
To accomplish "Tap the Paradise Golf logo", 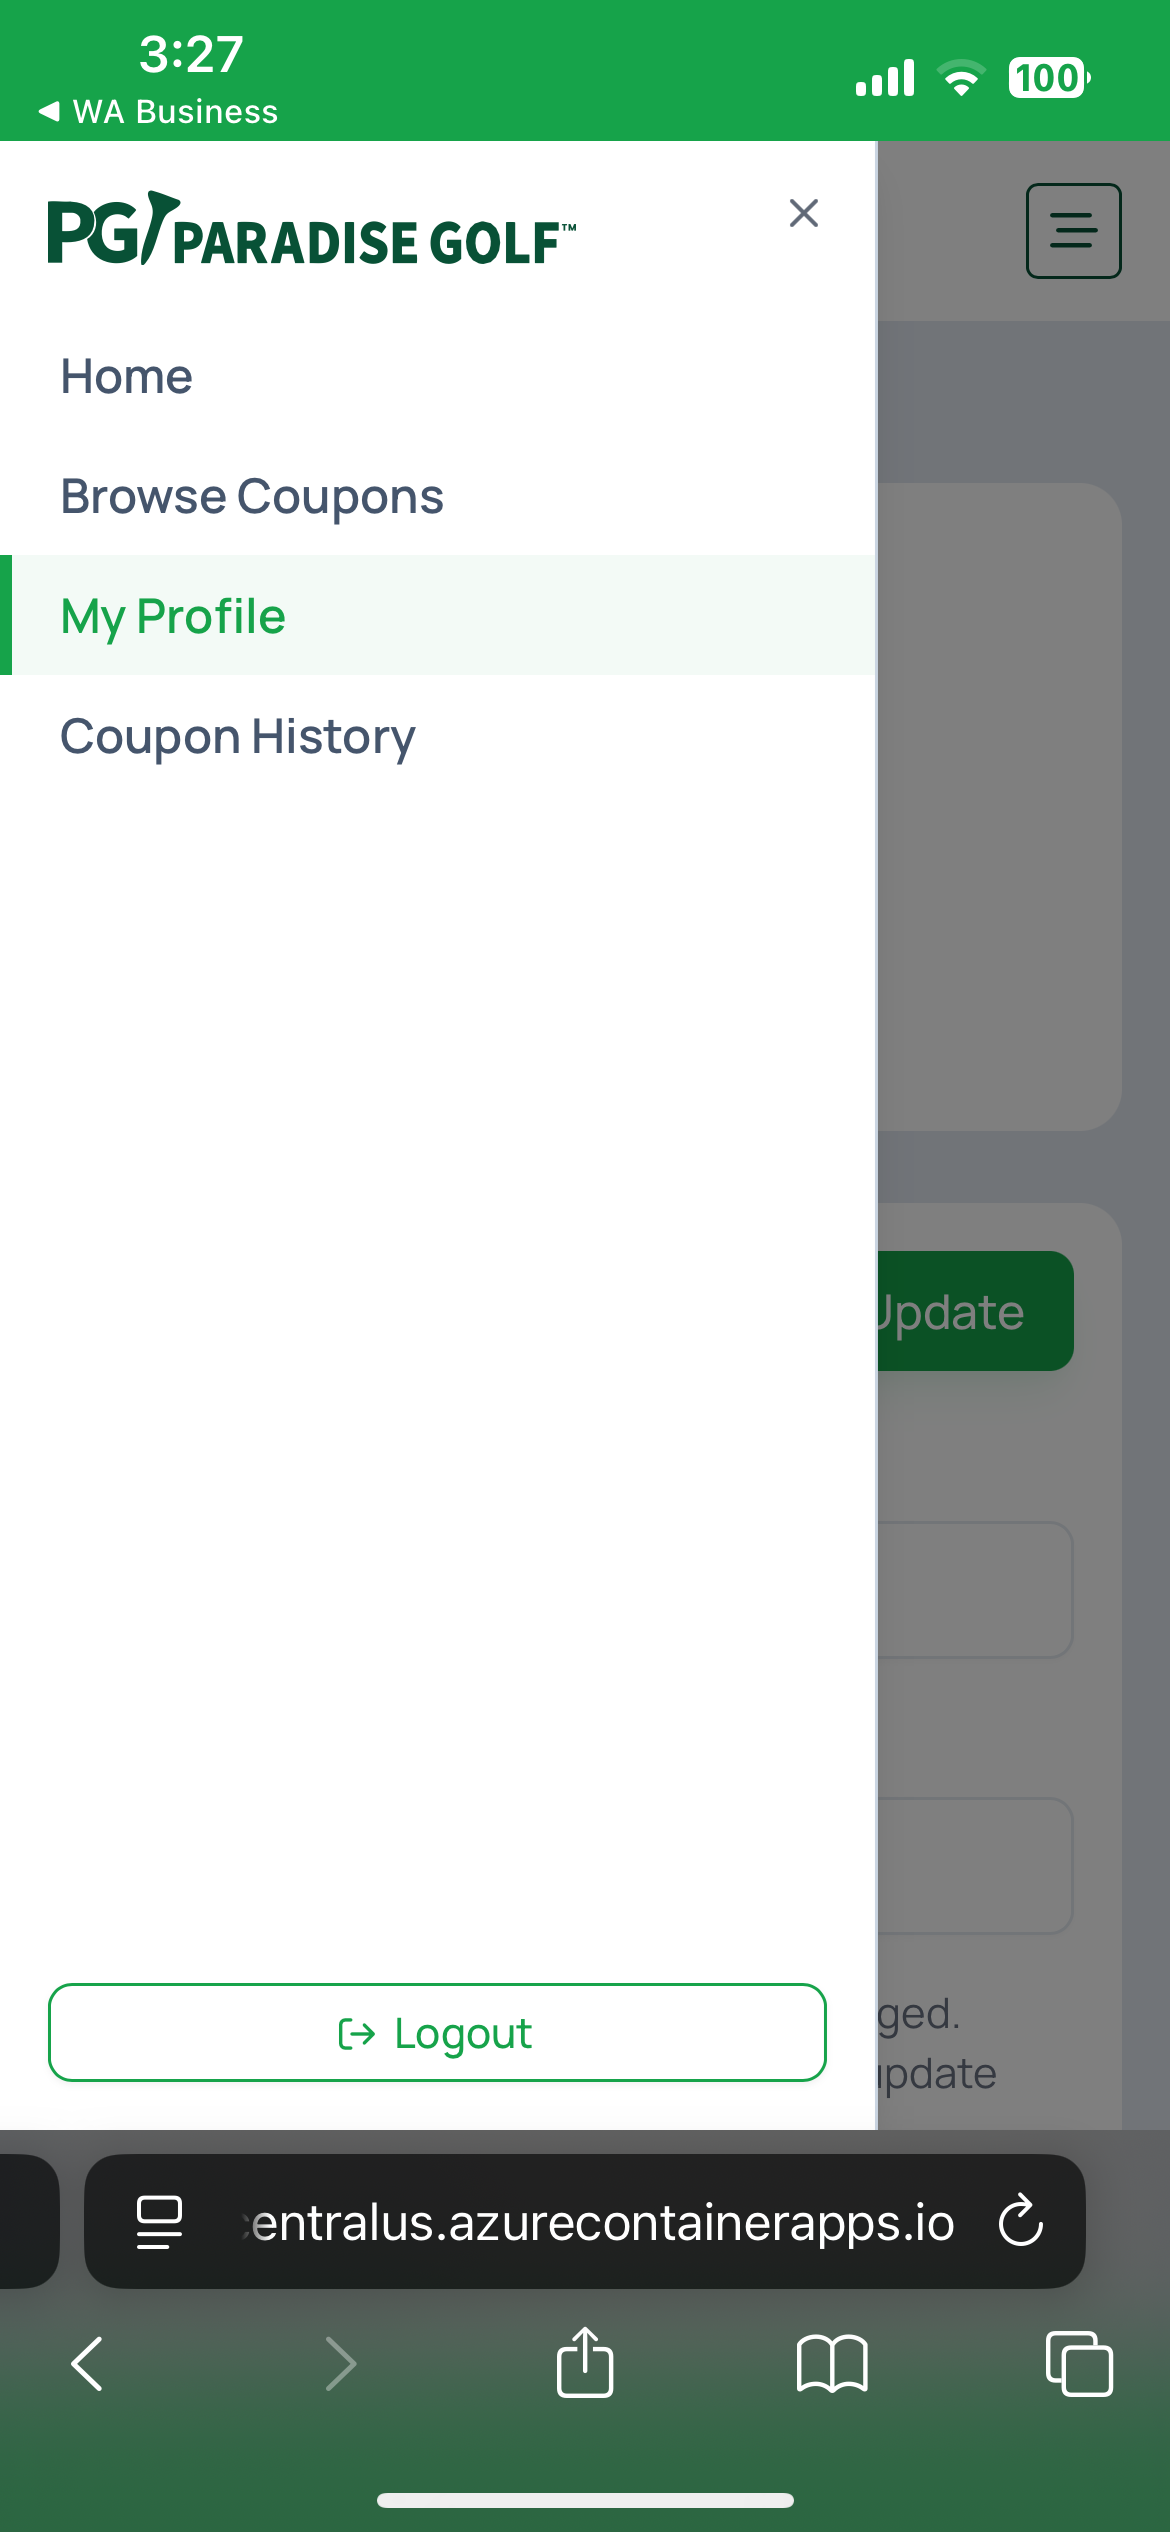I will (x=312, y=230).
